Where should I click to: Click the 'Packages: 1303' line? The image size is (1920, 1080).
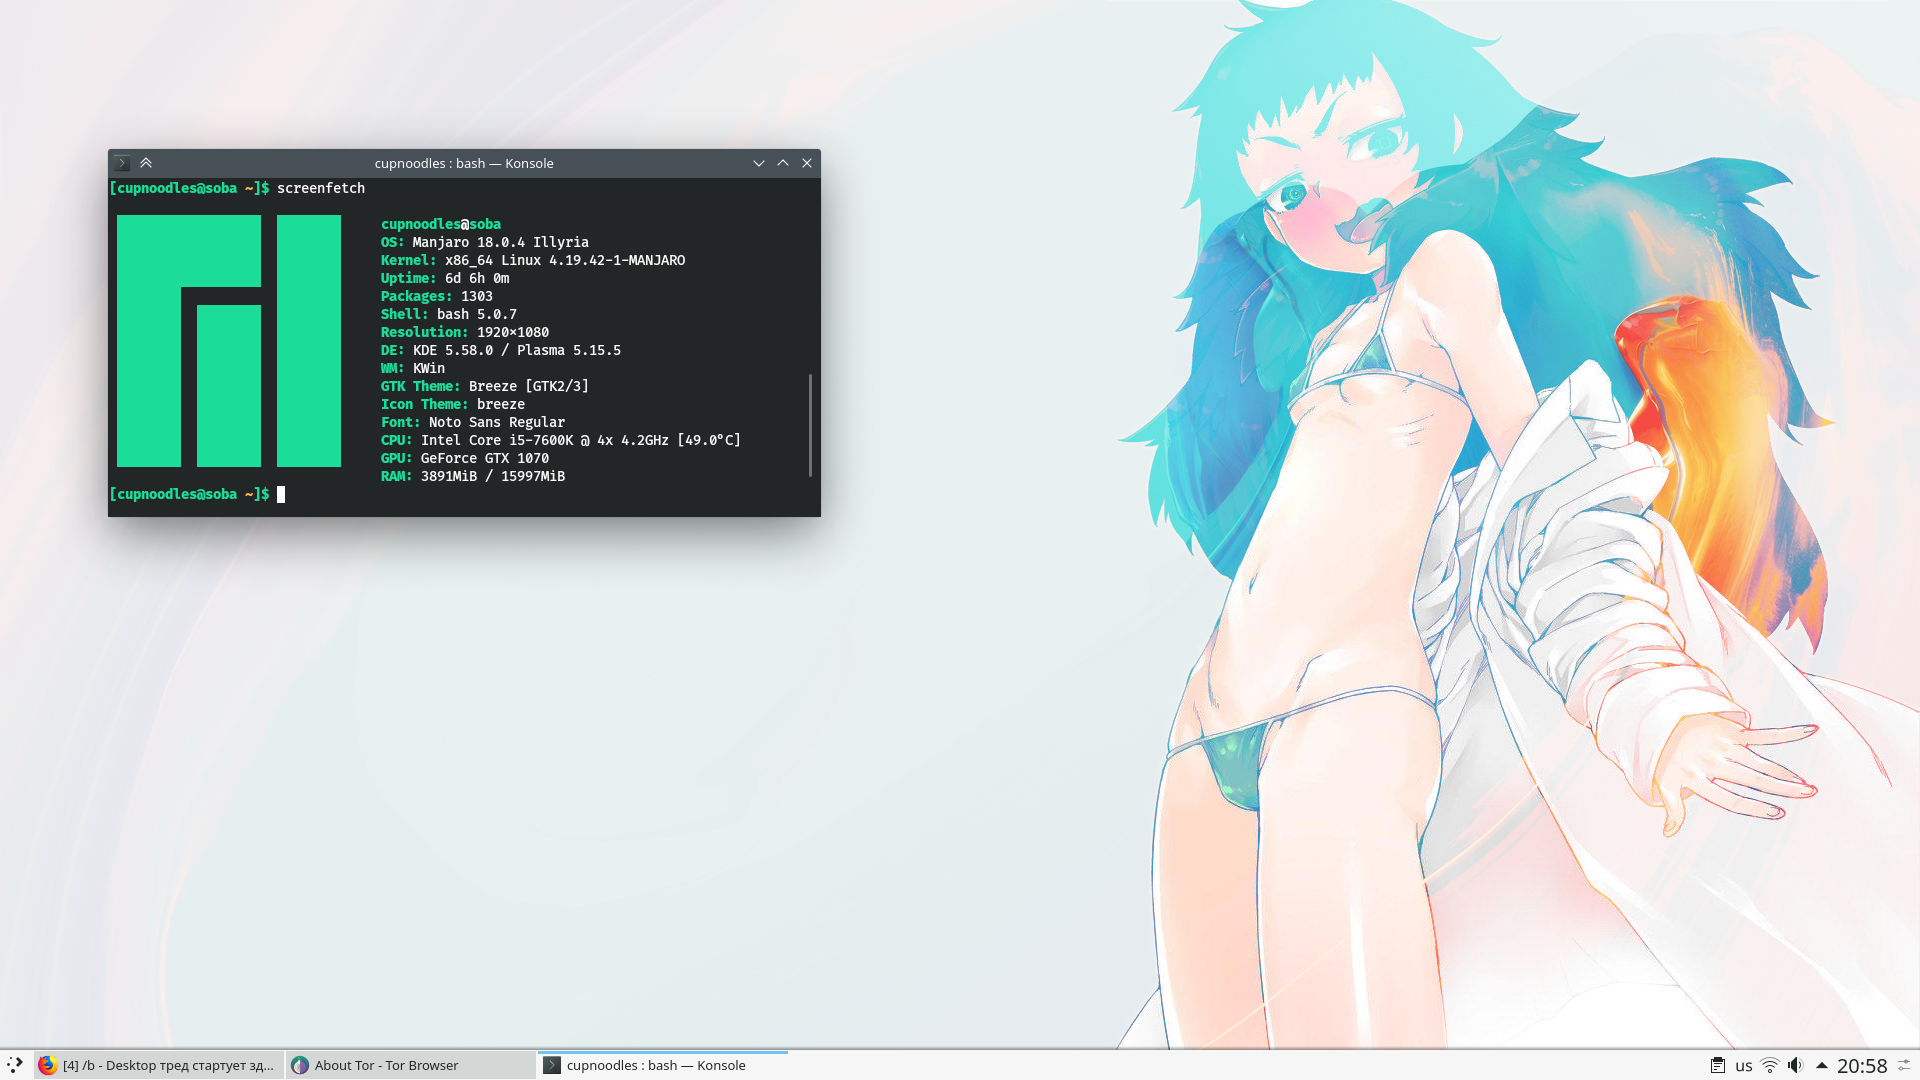[x=437, y=296]
